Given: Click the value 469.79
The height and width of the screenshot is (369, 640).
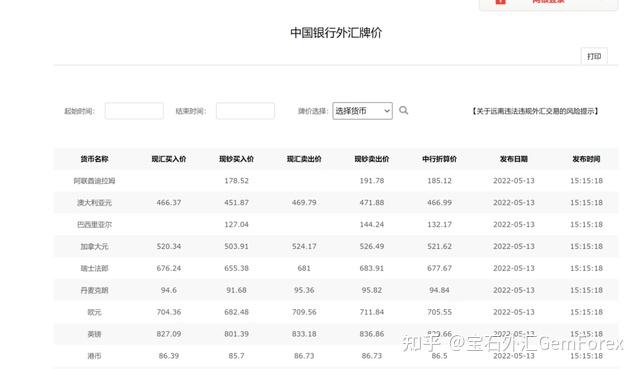Looking at the screenshot, I should tap(304, 202).
